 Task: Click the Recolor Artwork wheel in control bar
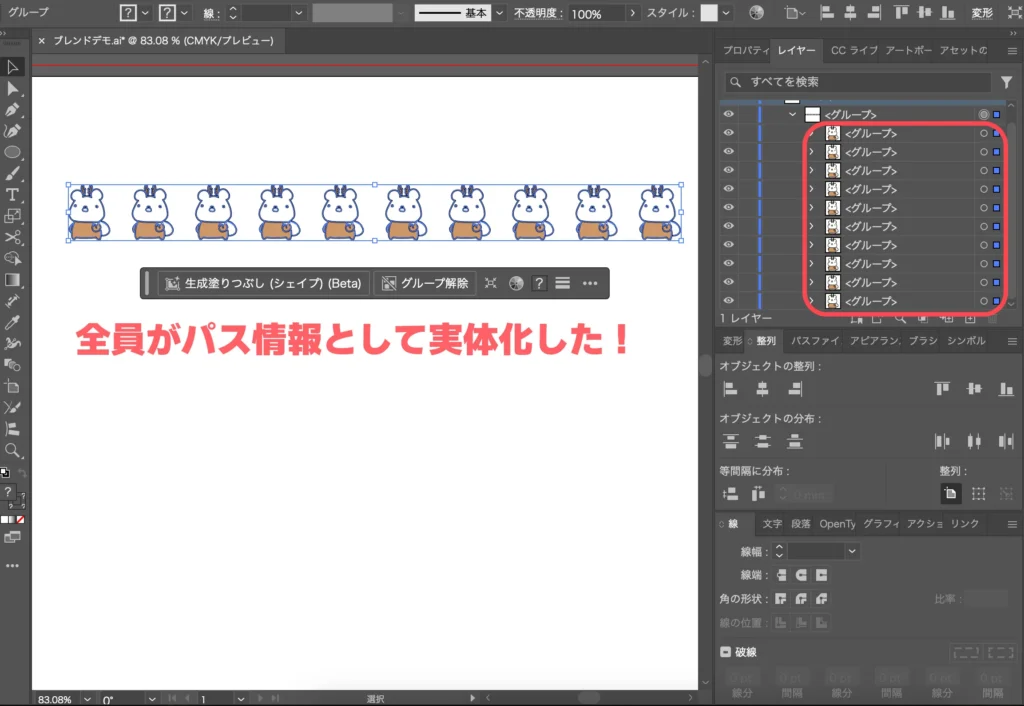coord(756,14)
